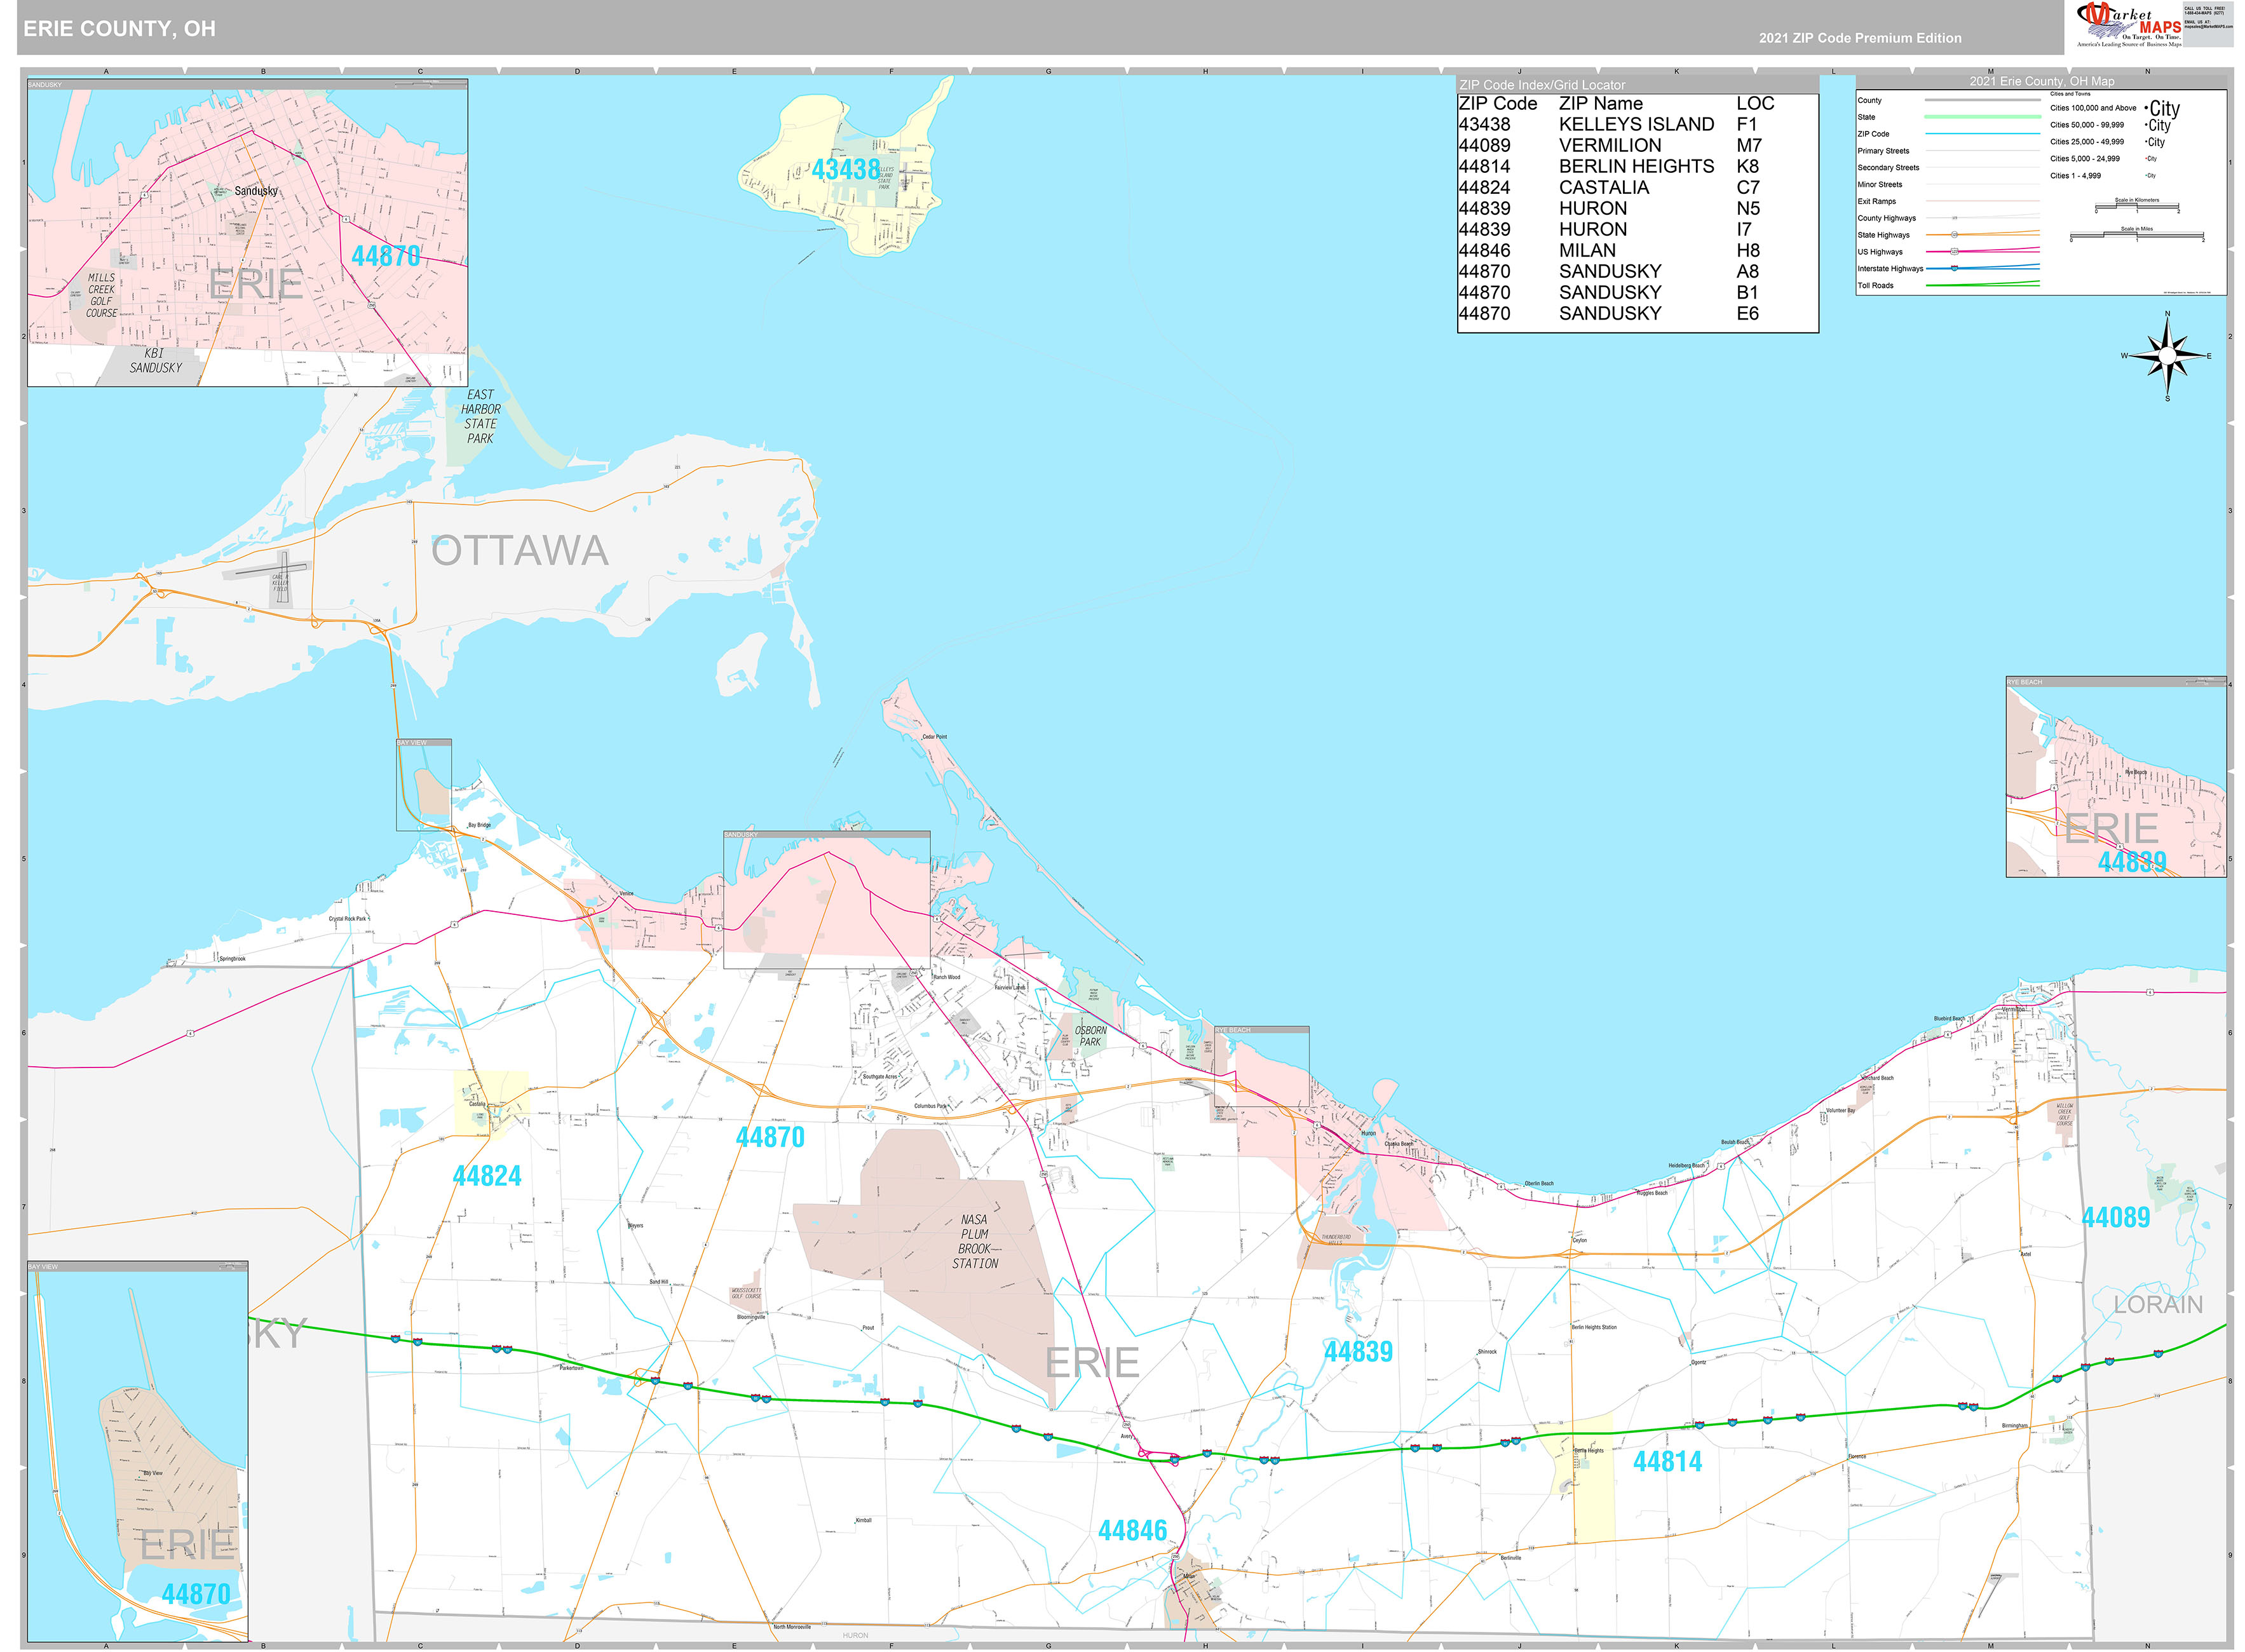Screen dimensions: 2245x1652
Task: Click the Interstate Highways shield in legend
Action: pyautogui.click(x=1954, y=268)
